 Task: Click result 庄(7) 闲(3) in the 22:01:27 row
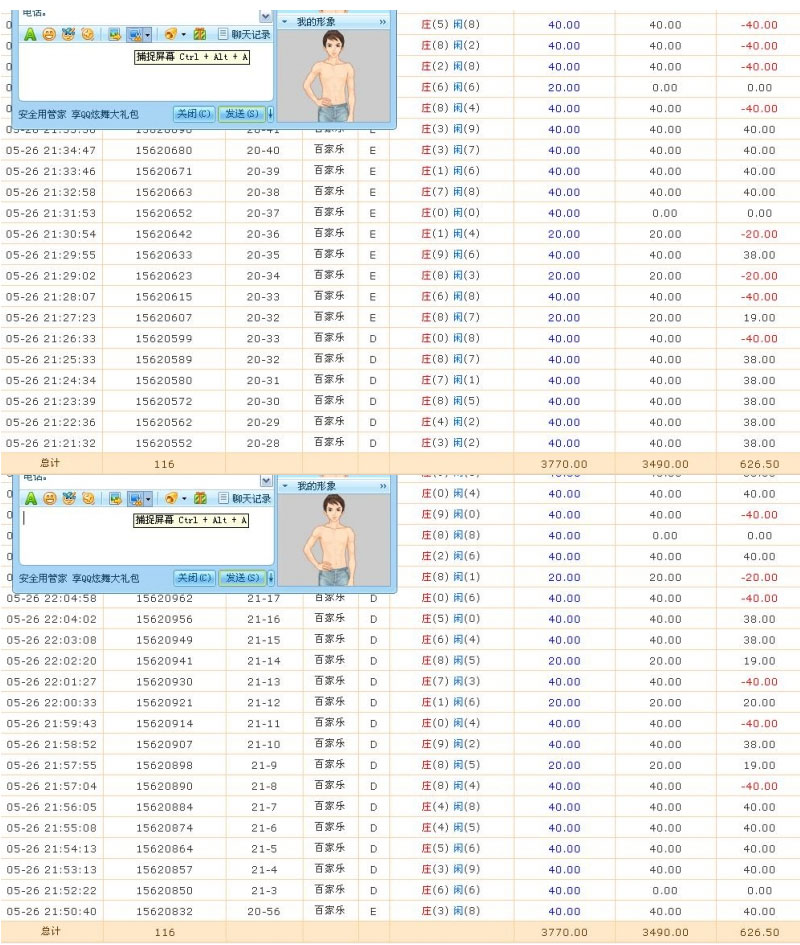point(450,682)
